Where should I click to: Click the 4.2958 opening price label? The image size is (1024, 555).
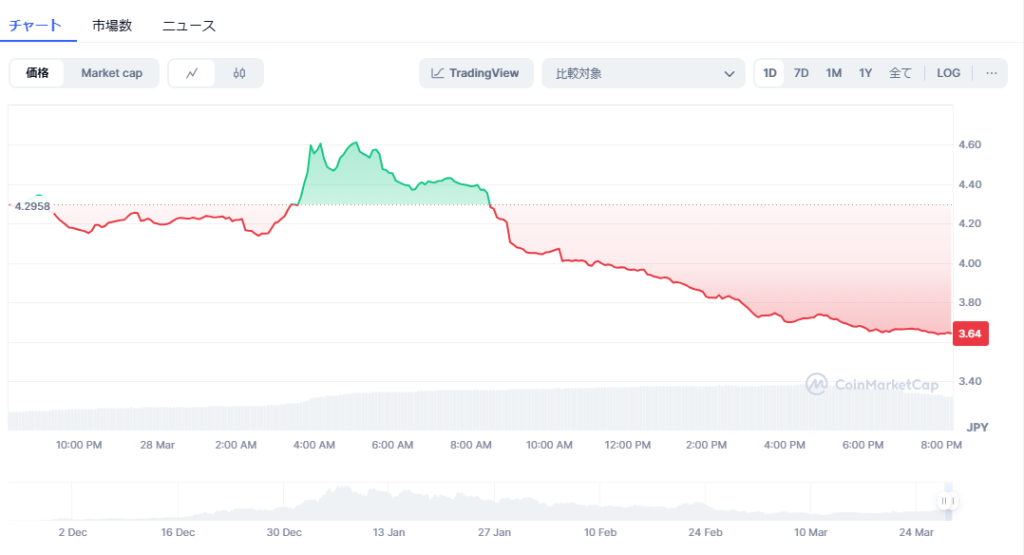[32, 206]
